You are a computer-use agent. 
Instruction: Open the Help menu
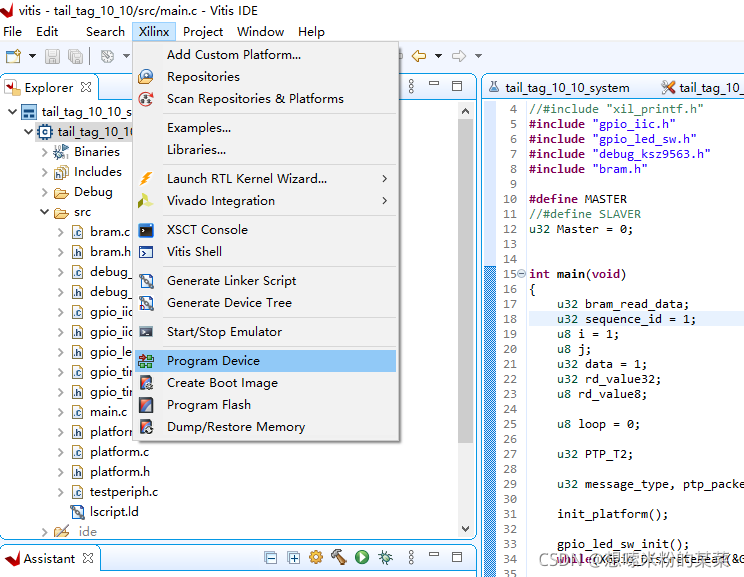[311, 32]
